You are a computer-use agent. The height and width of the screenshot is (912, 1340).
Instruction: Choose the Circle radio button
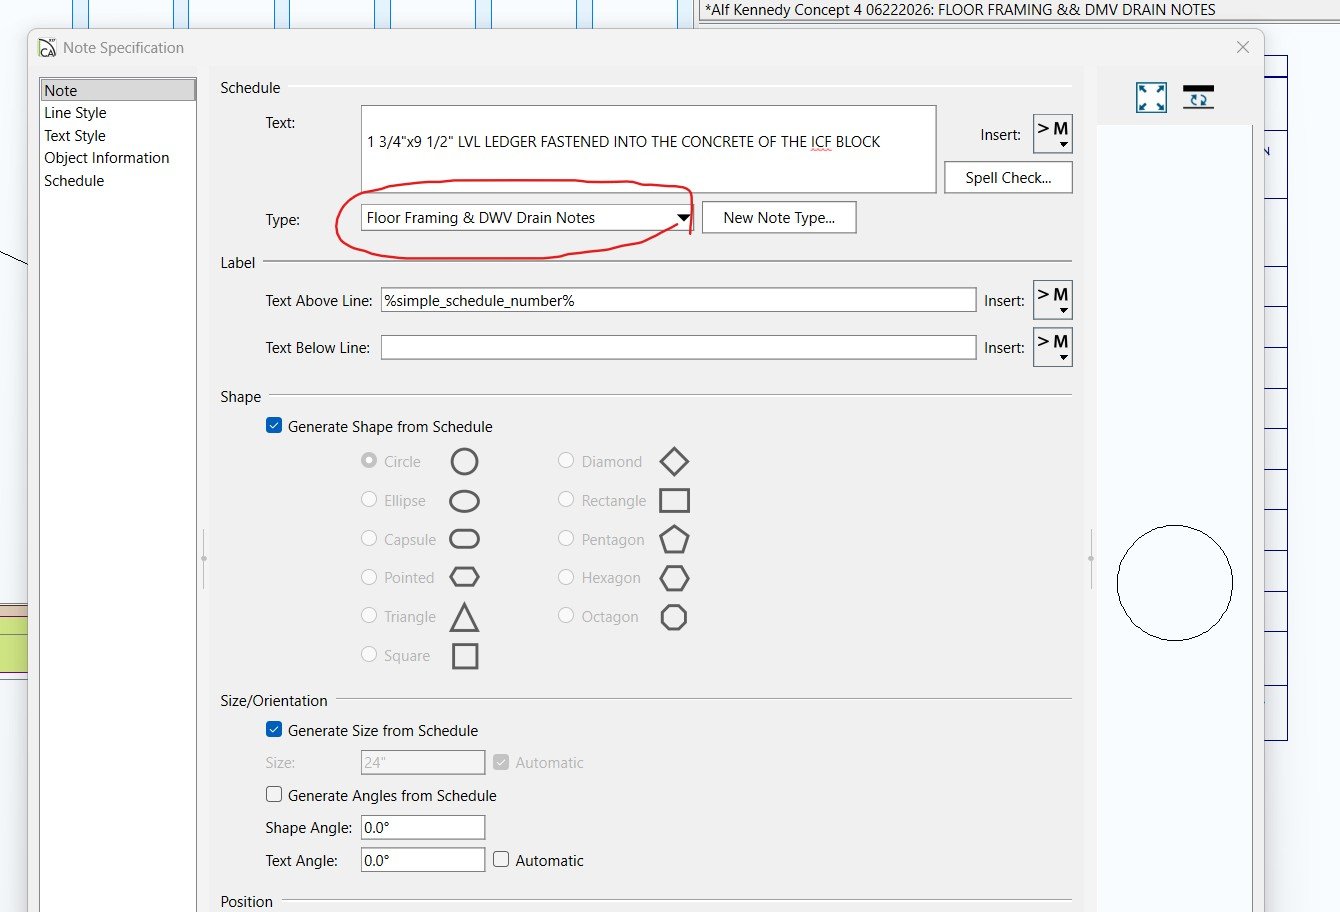[x=369, y=461]
